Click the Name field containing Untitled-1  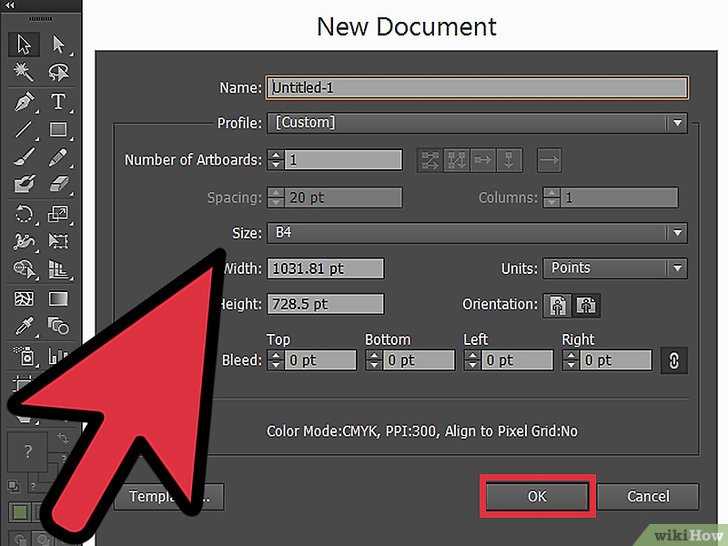[x=477, y=88]
